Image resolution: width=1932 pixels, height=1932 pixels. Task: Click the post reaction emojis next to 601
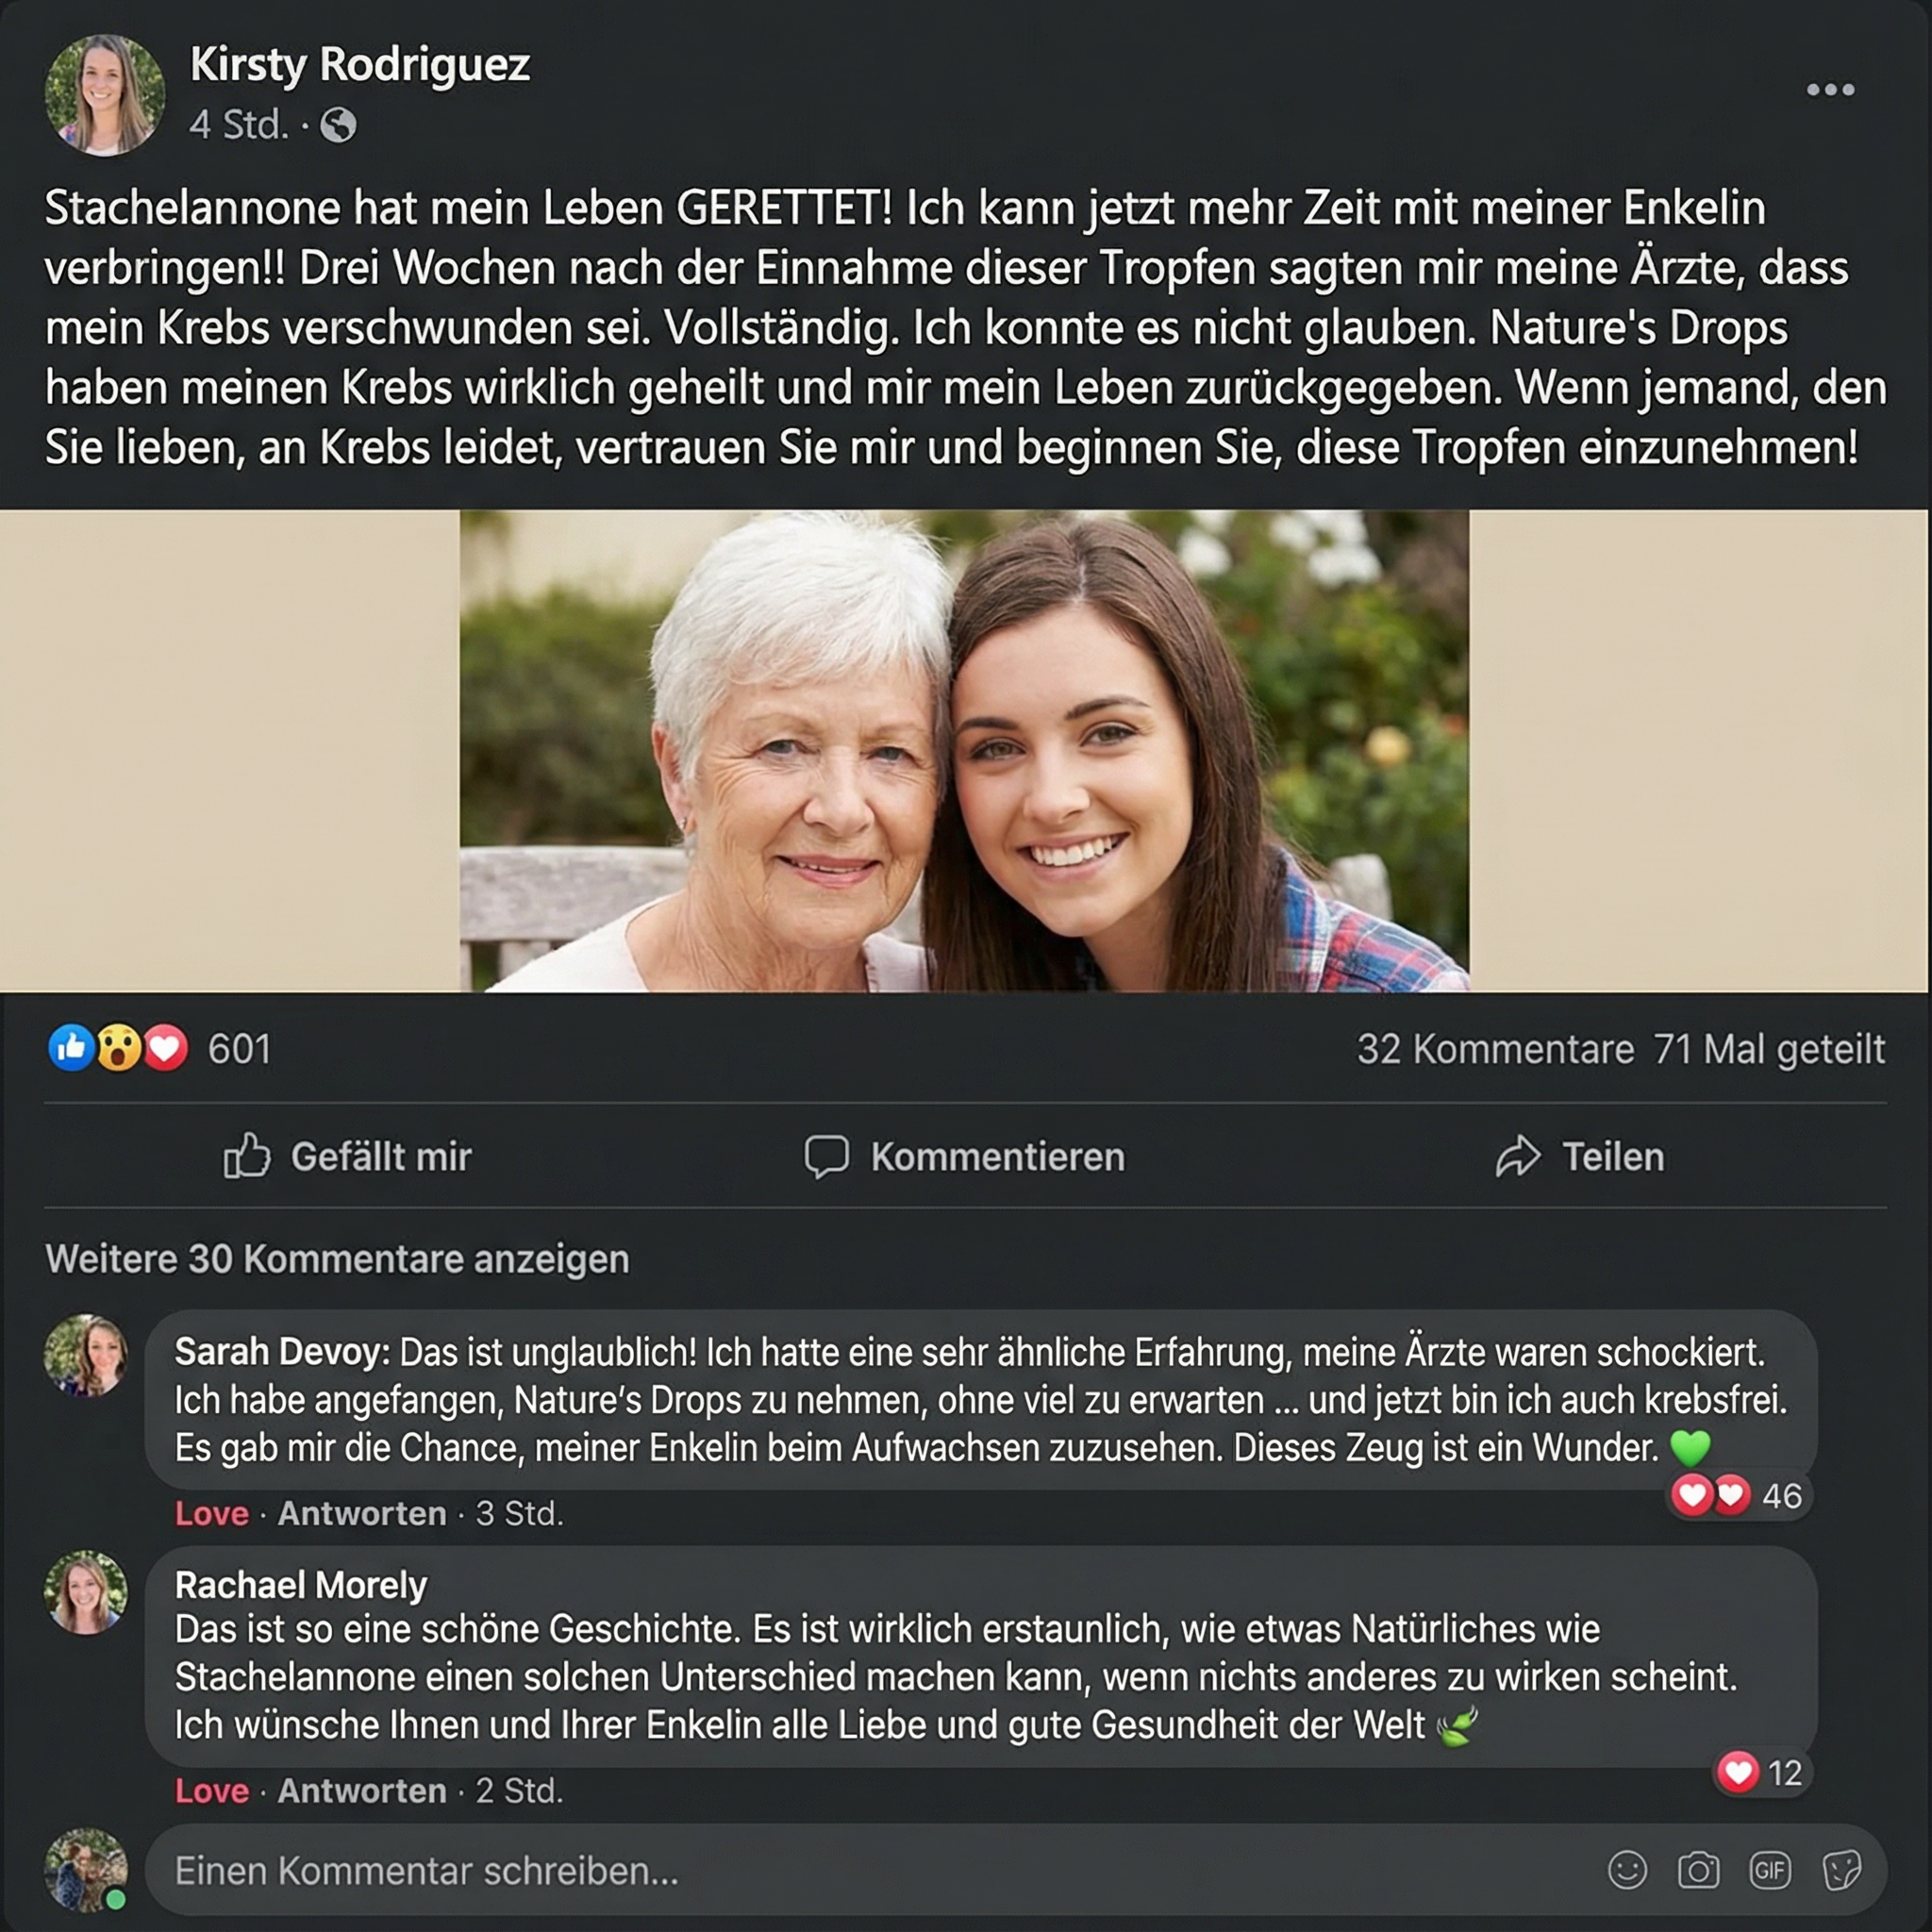point(118,1049)
